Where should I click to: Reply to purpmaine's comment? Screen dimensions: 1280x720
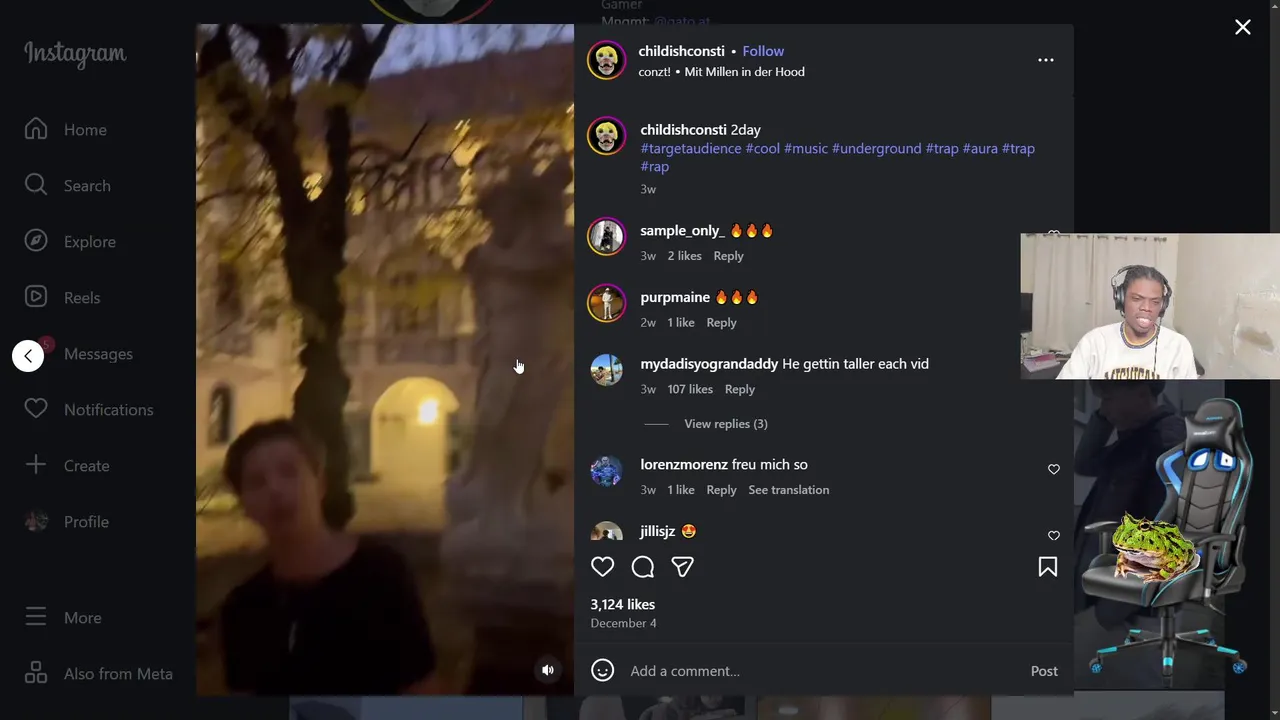721,322
